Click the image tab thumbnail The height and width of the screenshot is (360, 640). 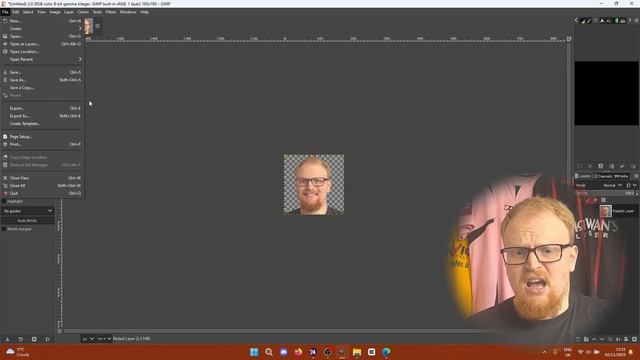click(89, 27)
